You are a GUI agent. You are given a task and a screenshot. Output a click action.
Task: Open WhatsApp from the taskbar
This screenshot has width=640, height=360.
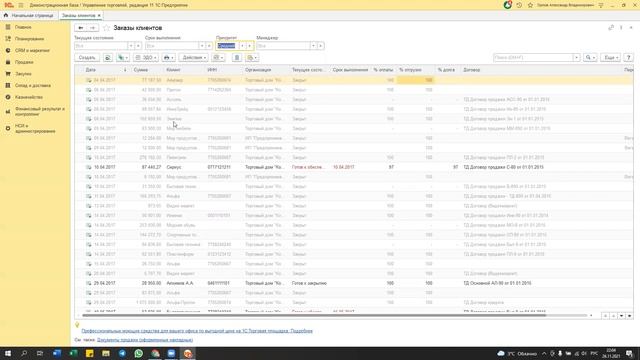139,353
